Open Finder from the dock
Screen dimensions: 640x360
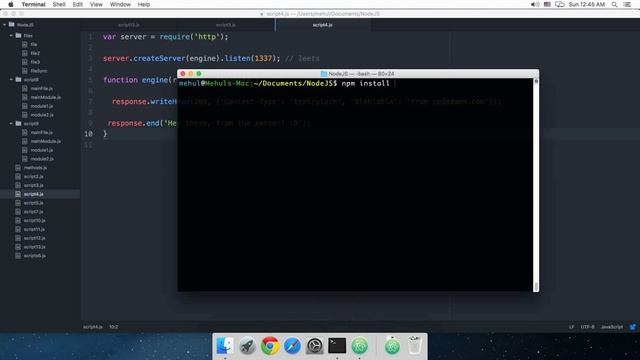point(225,346)
